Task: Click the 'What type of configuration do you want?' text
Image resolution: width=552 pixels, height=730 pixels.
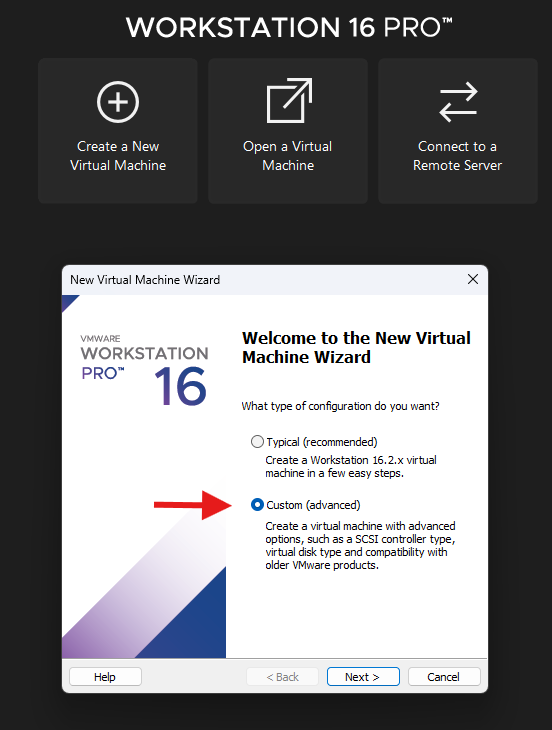Action: [x=340, y=406]
